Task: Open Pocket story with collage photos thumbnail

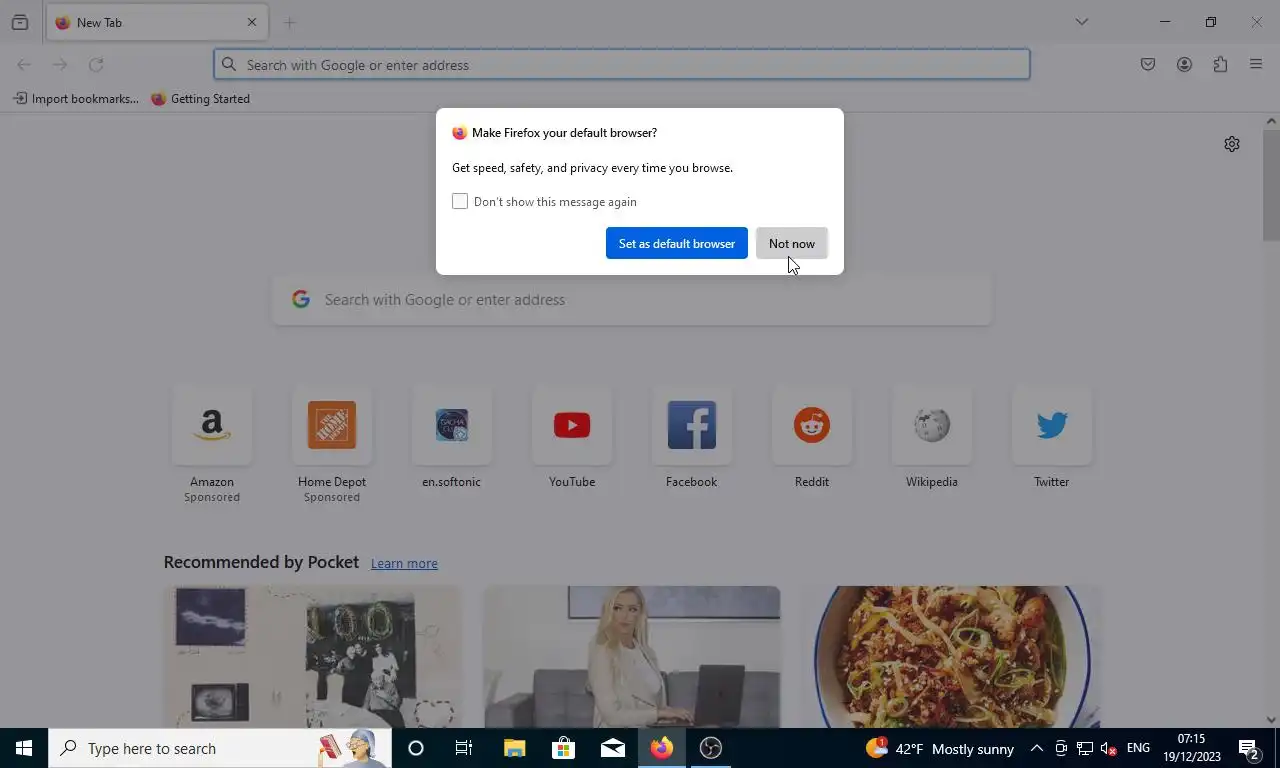Action: (x=312, y=657)
